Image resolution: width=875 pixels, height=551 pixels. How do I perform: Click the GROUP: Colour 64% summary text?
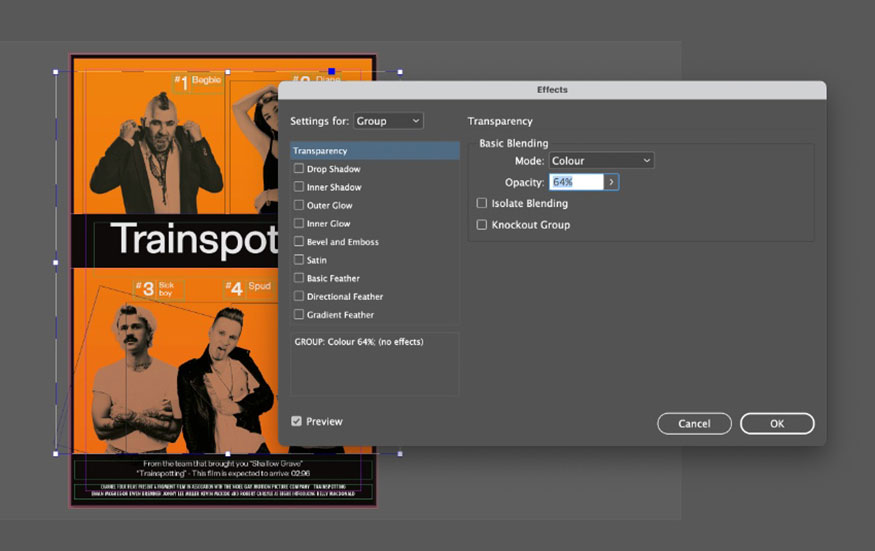click(359, 342)
